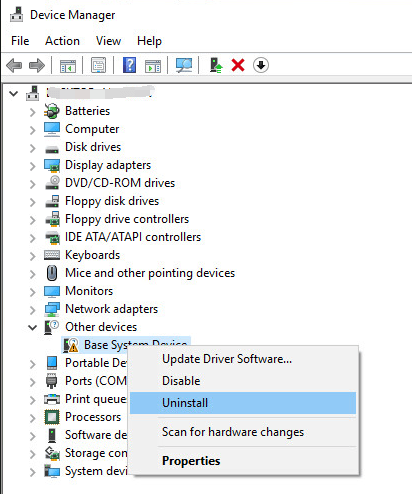Click the computer root node icon
The height and width of the screenshot is (494, 412).
point(33,93)
